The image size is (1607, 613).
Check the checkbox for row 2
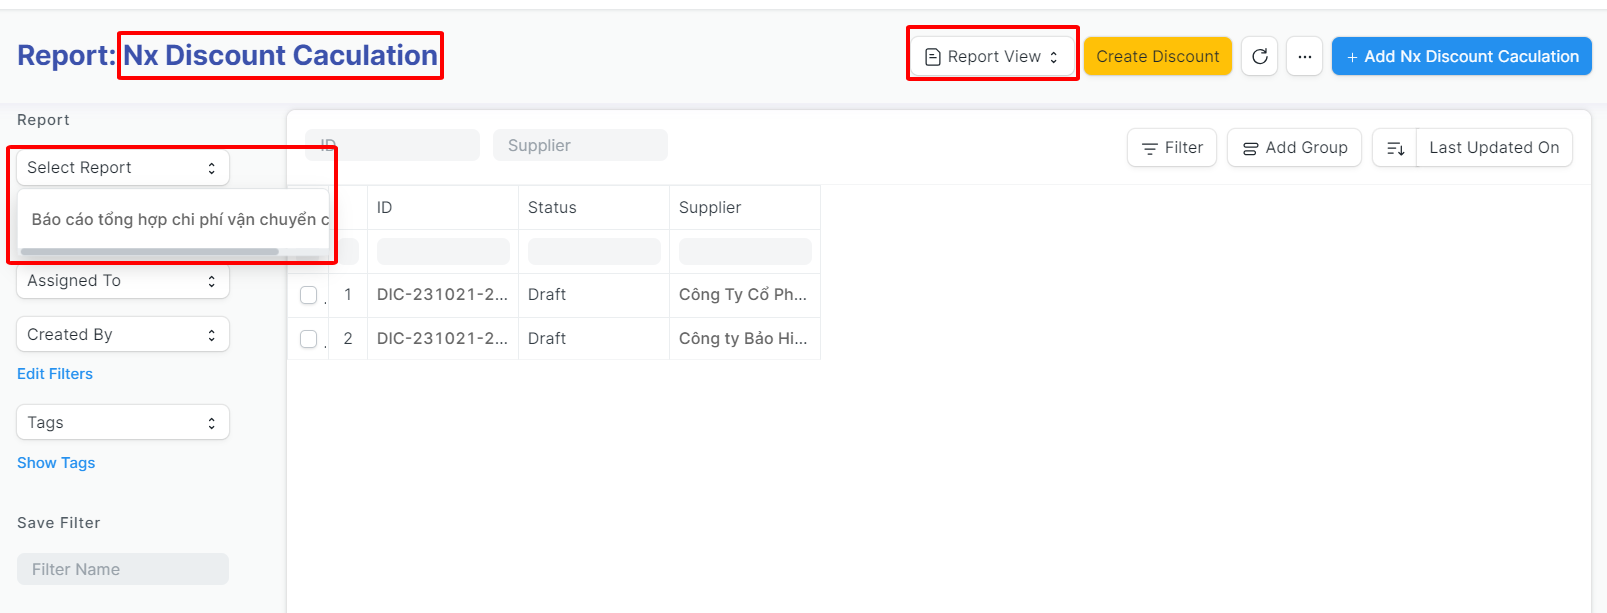309,339
